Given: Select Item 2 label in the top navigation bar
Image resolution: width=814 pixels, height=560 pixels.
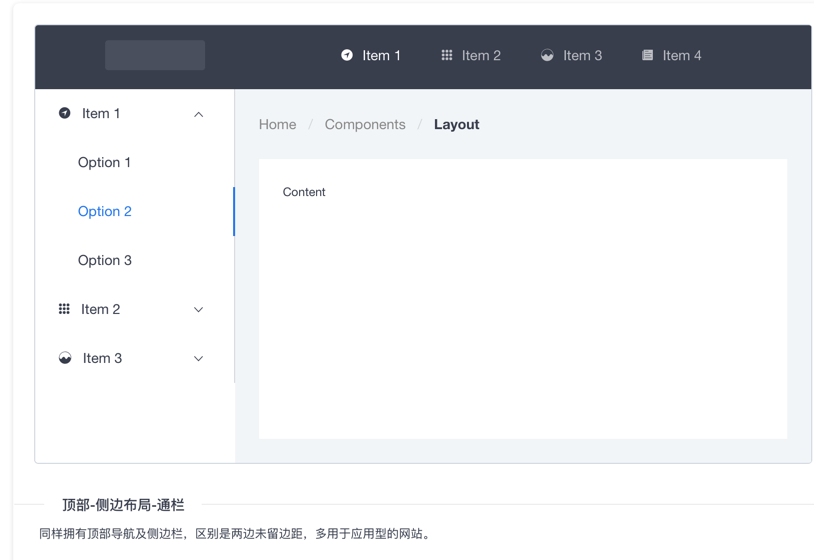Looking at the screenshot, I should pyautogui.click(x=481, y=56).
